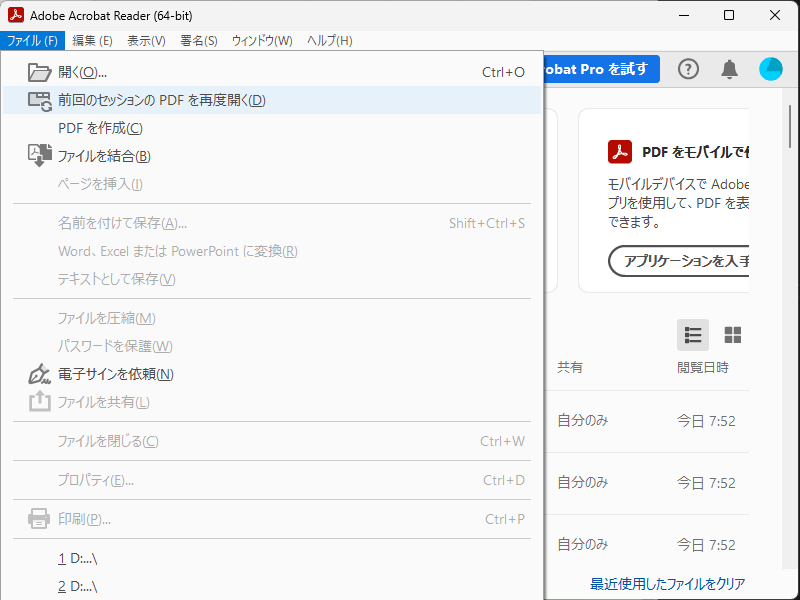Open the ファイル (F) menu
This screenshot has width=800, height=600.
tap(32, 41)
